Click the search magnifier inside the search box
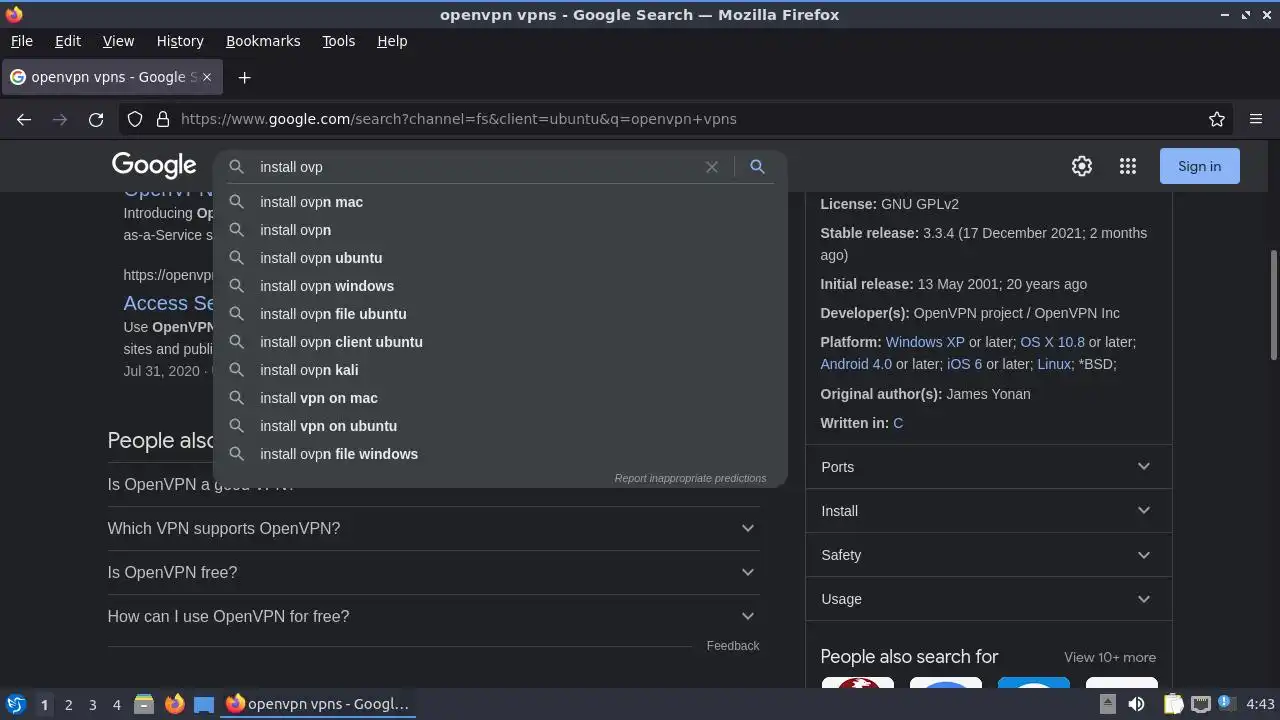The height and width of the screenshot is (720, 1280). pos(237,167)
